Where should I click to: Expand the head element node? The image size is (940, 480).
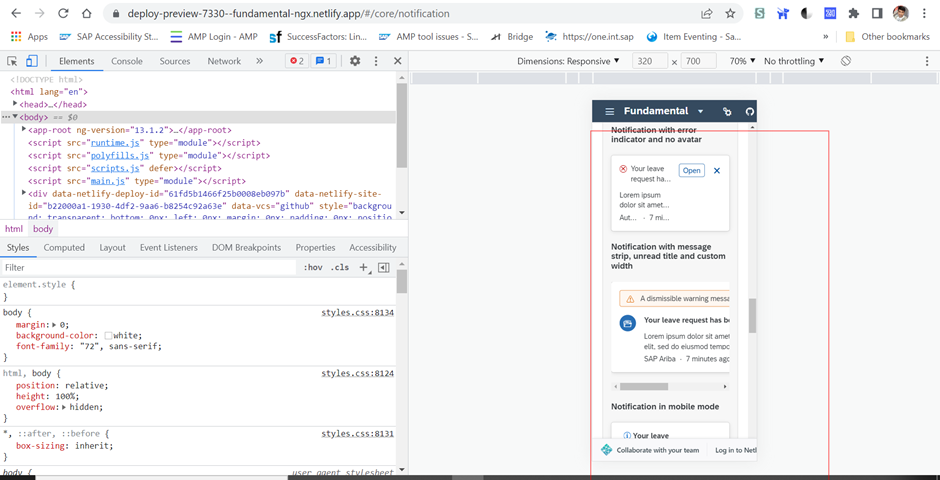[16, 104]
